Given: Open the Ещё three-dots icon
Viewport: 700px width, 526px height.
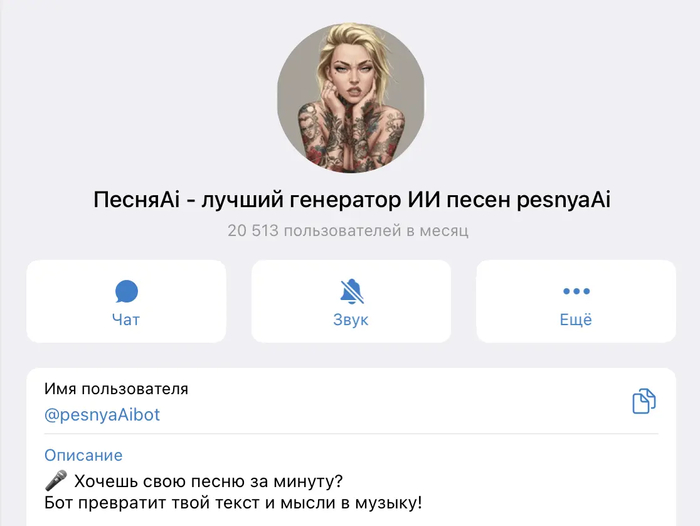Looking at the screenshot, I should click(x=576, y=291).
